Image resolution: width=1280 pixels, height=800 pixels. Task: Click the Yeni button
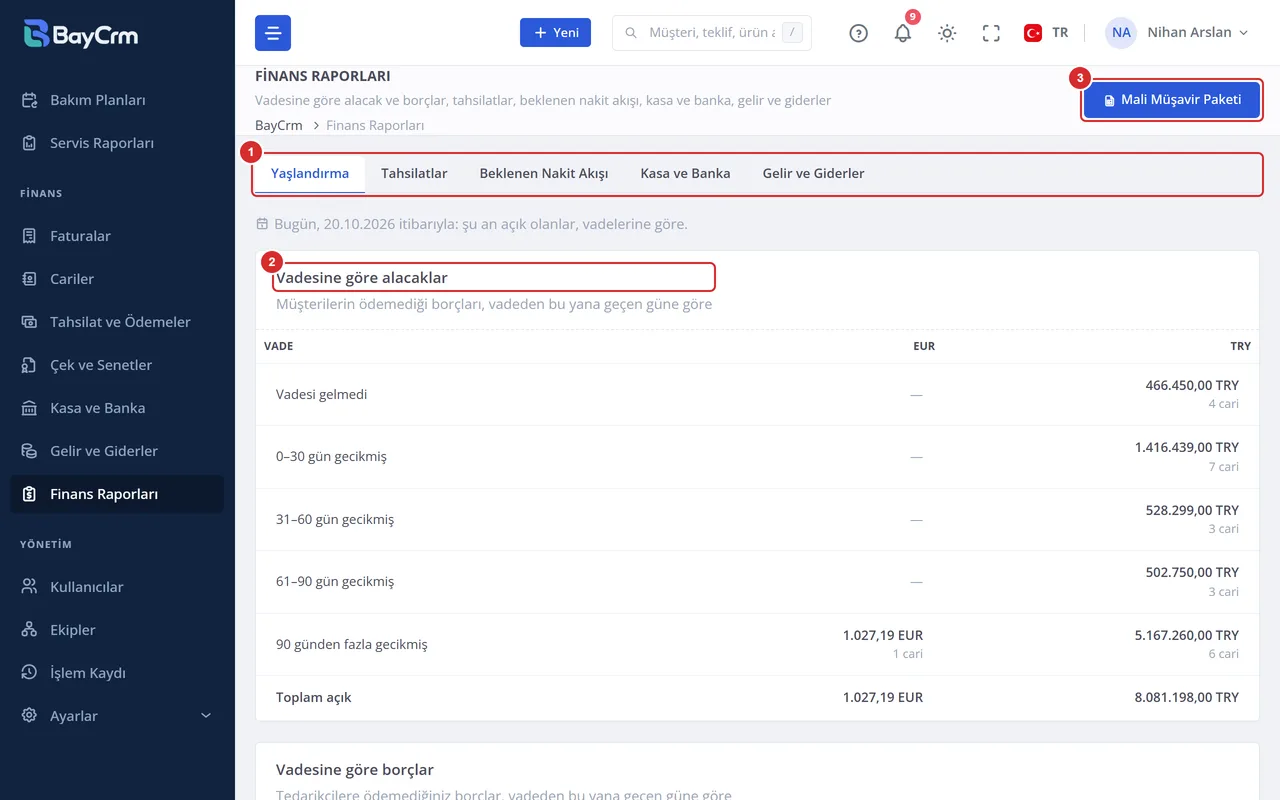tap(555, 33)
